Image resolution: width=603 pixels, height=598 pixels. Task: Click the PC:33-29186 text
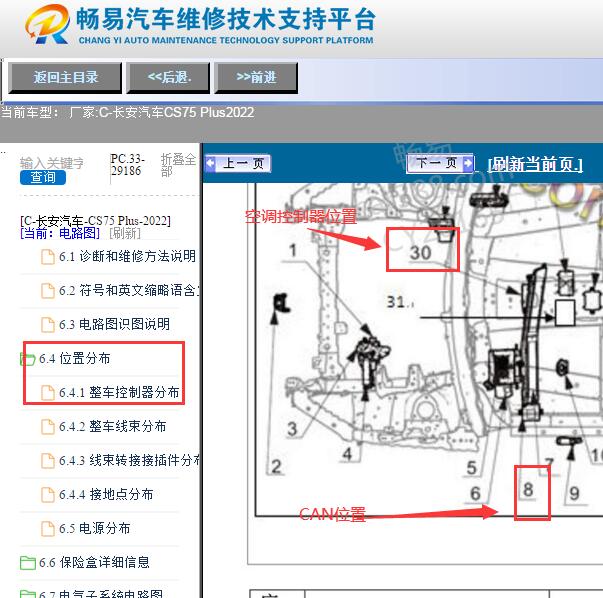click(x=127, y=165)
